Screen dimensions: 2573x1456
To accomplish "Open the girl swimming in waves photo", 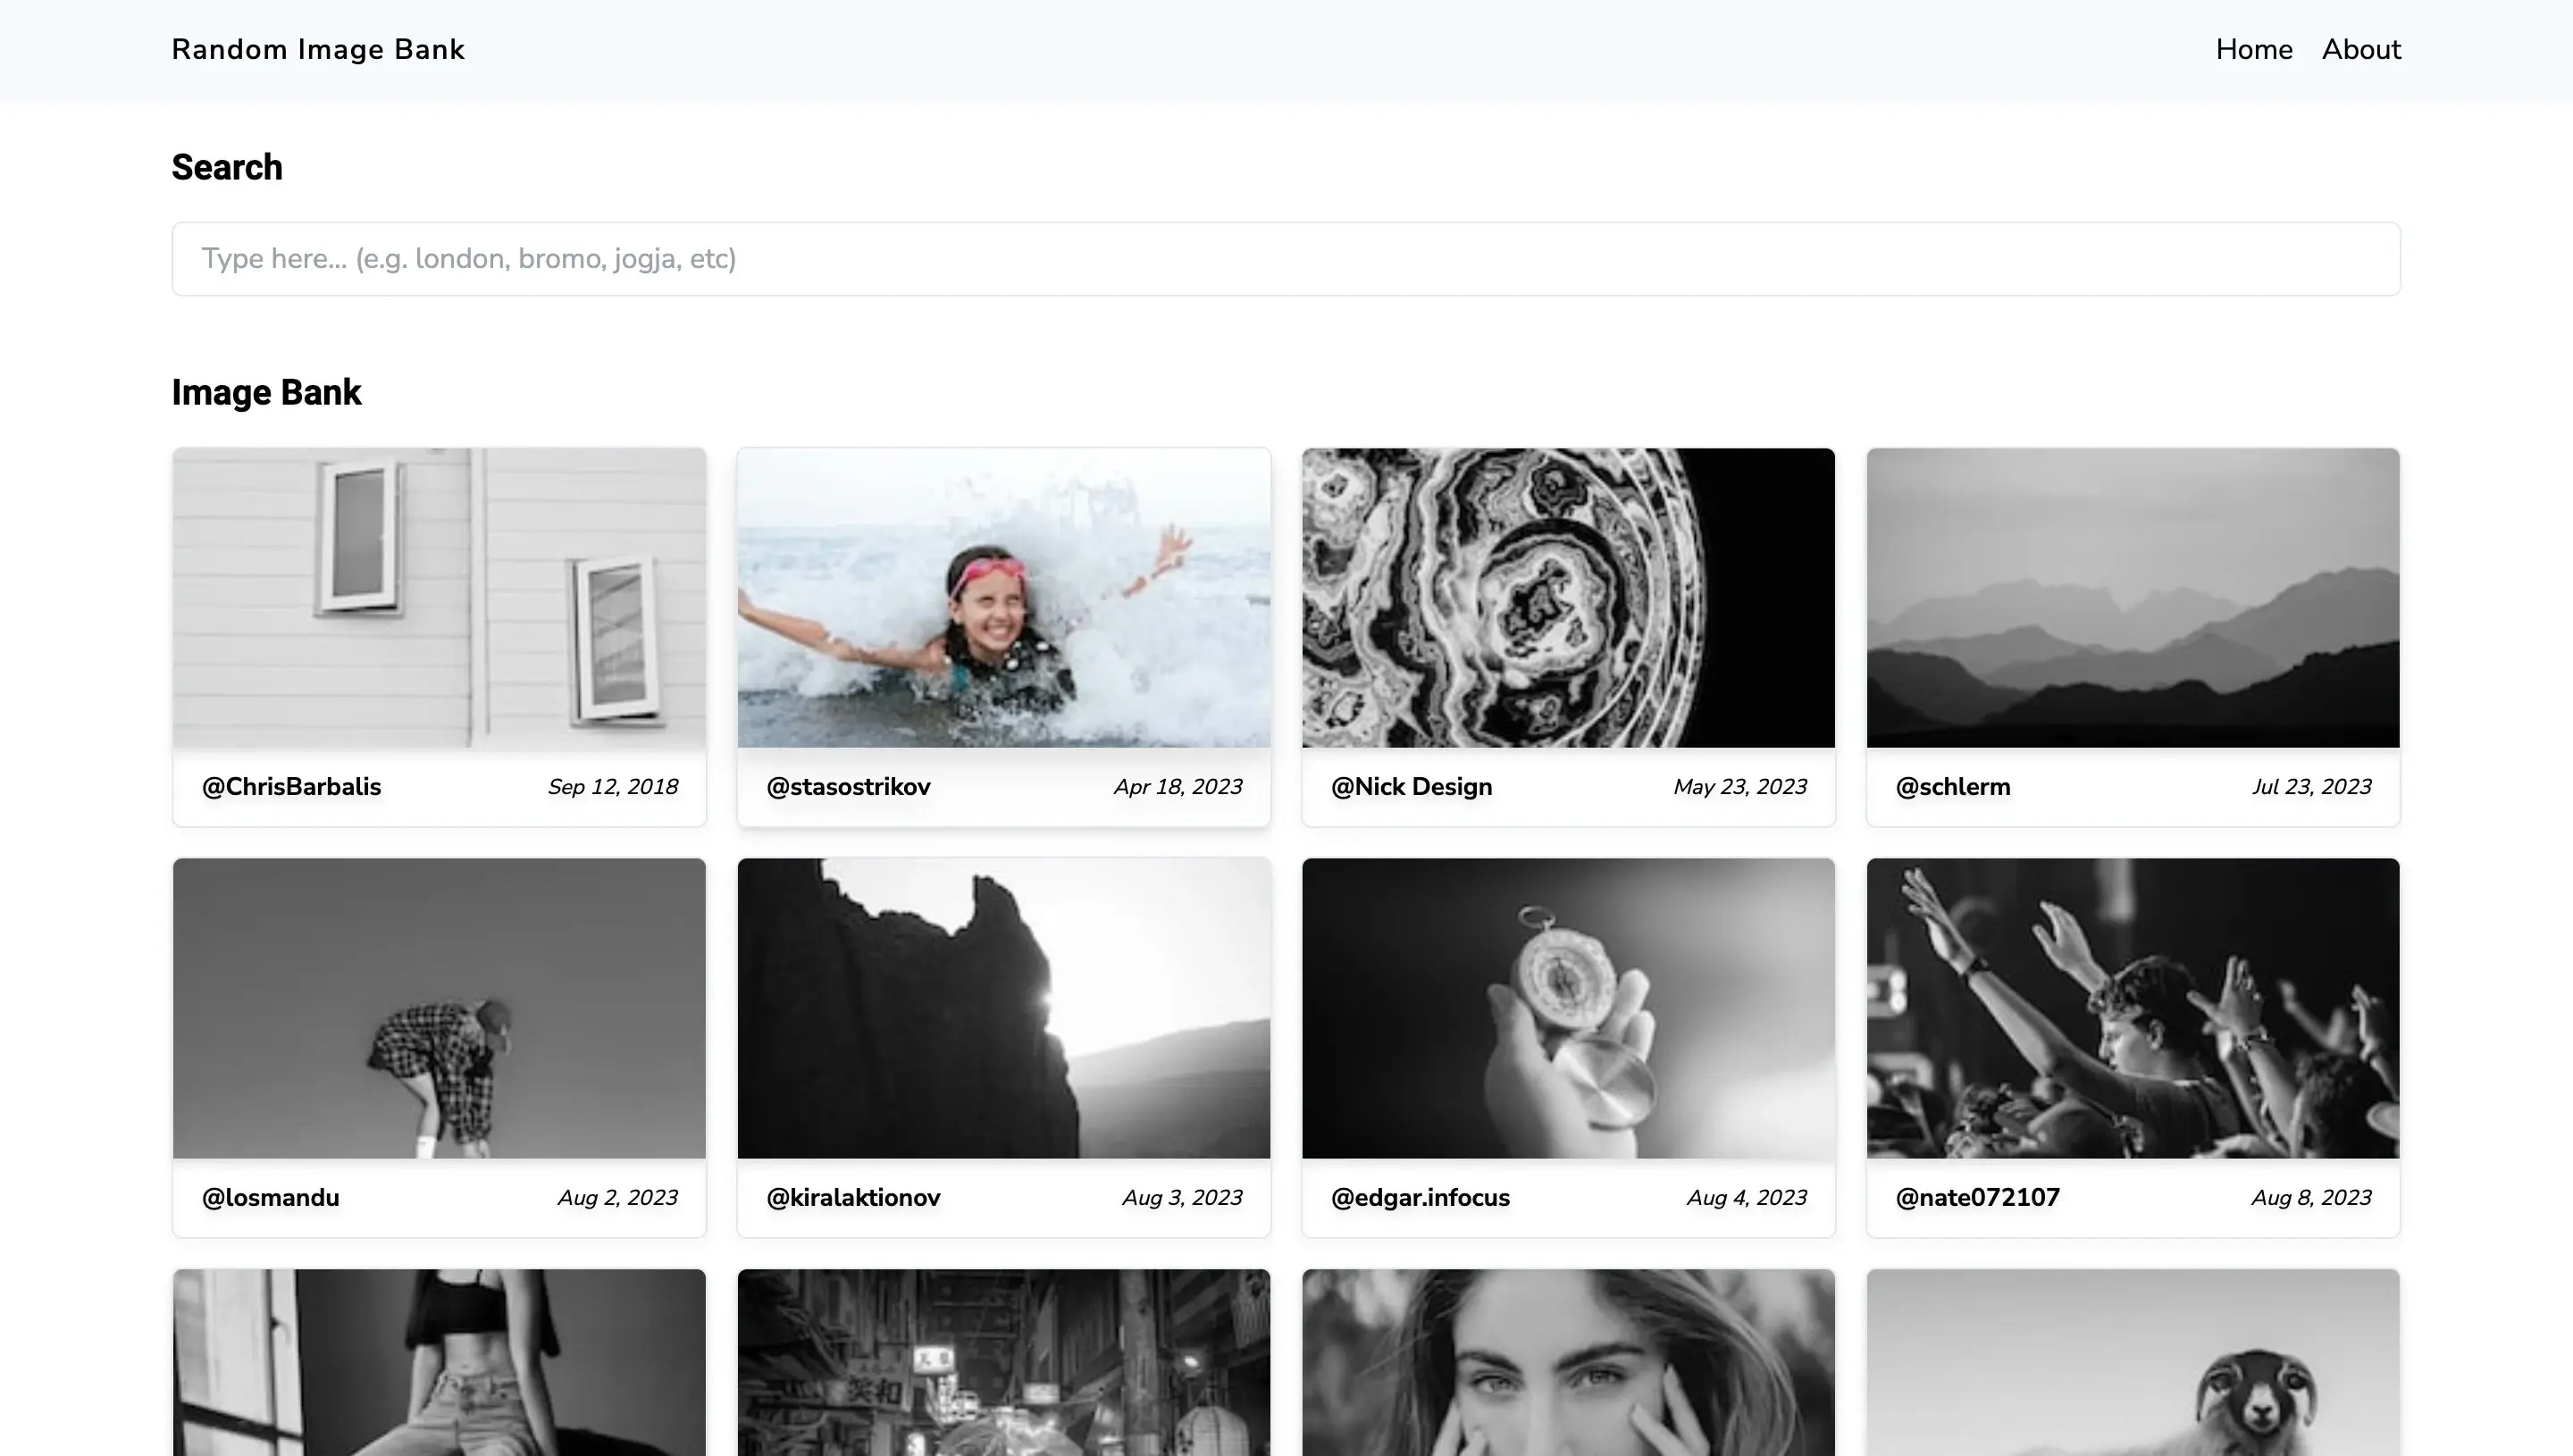I will point(1004,598).
